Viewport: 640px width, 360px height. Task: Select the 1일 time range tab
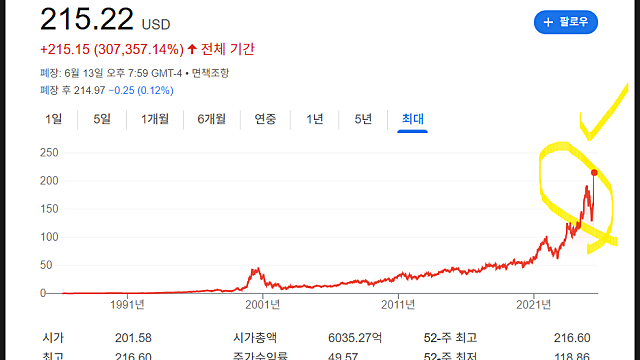(53, 119)
